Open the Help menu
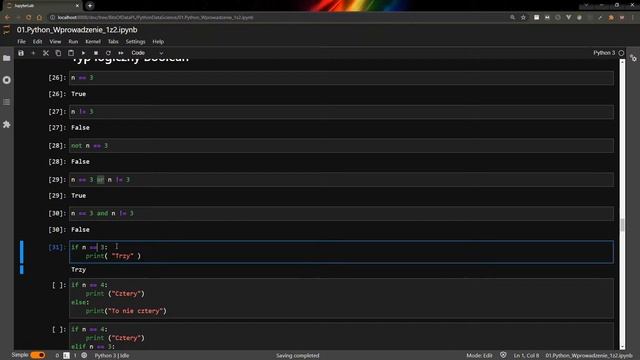Screen dimensions: 640x360 click(158, 42)
